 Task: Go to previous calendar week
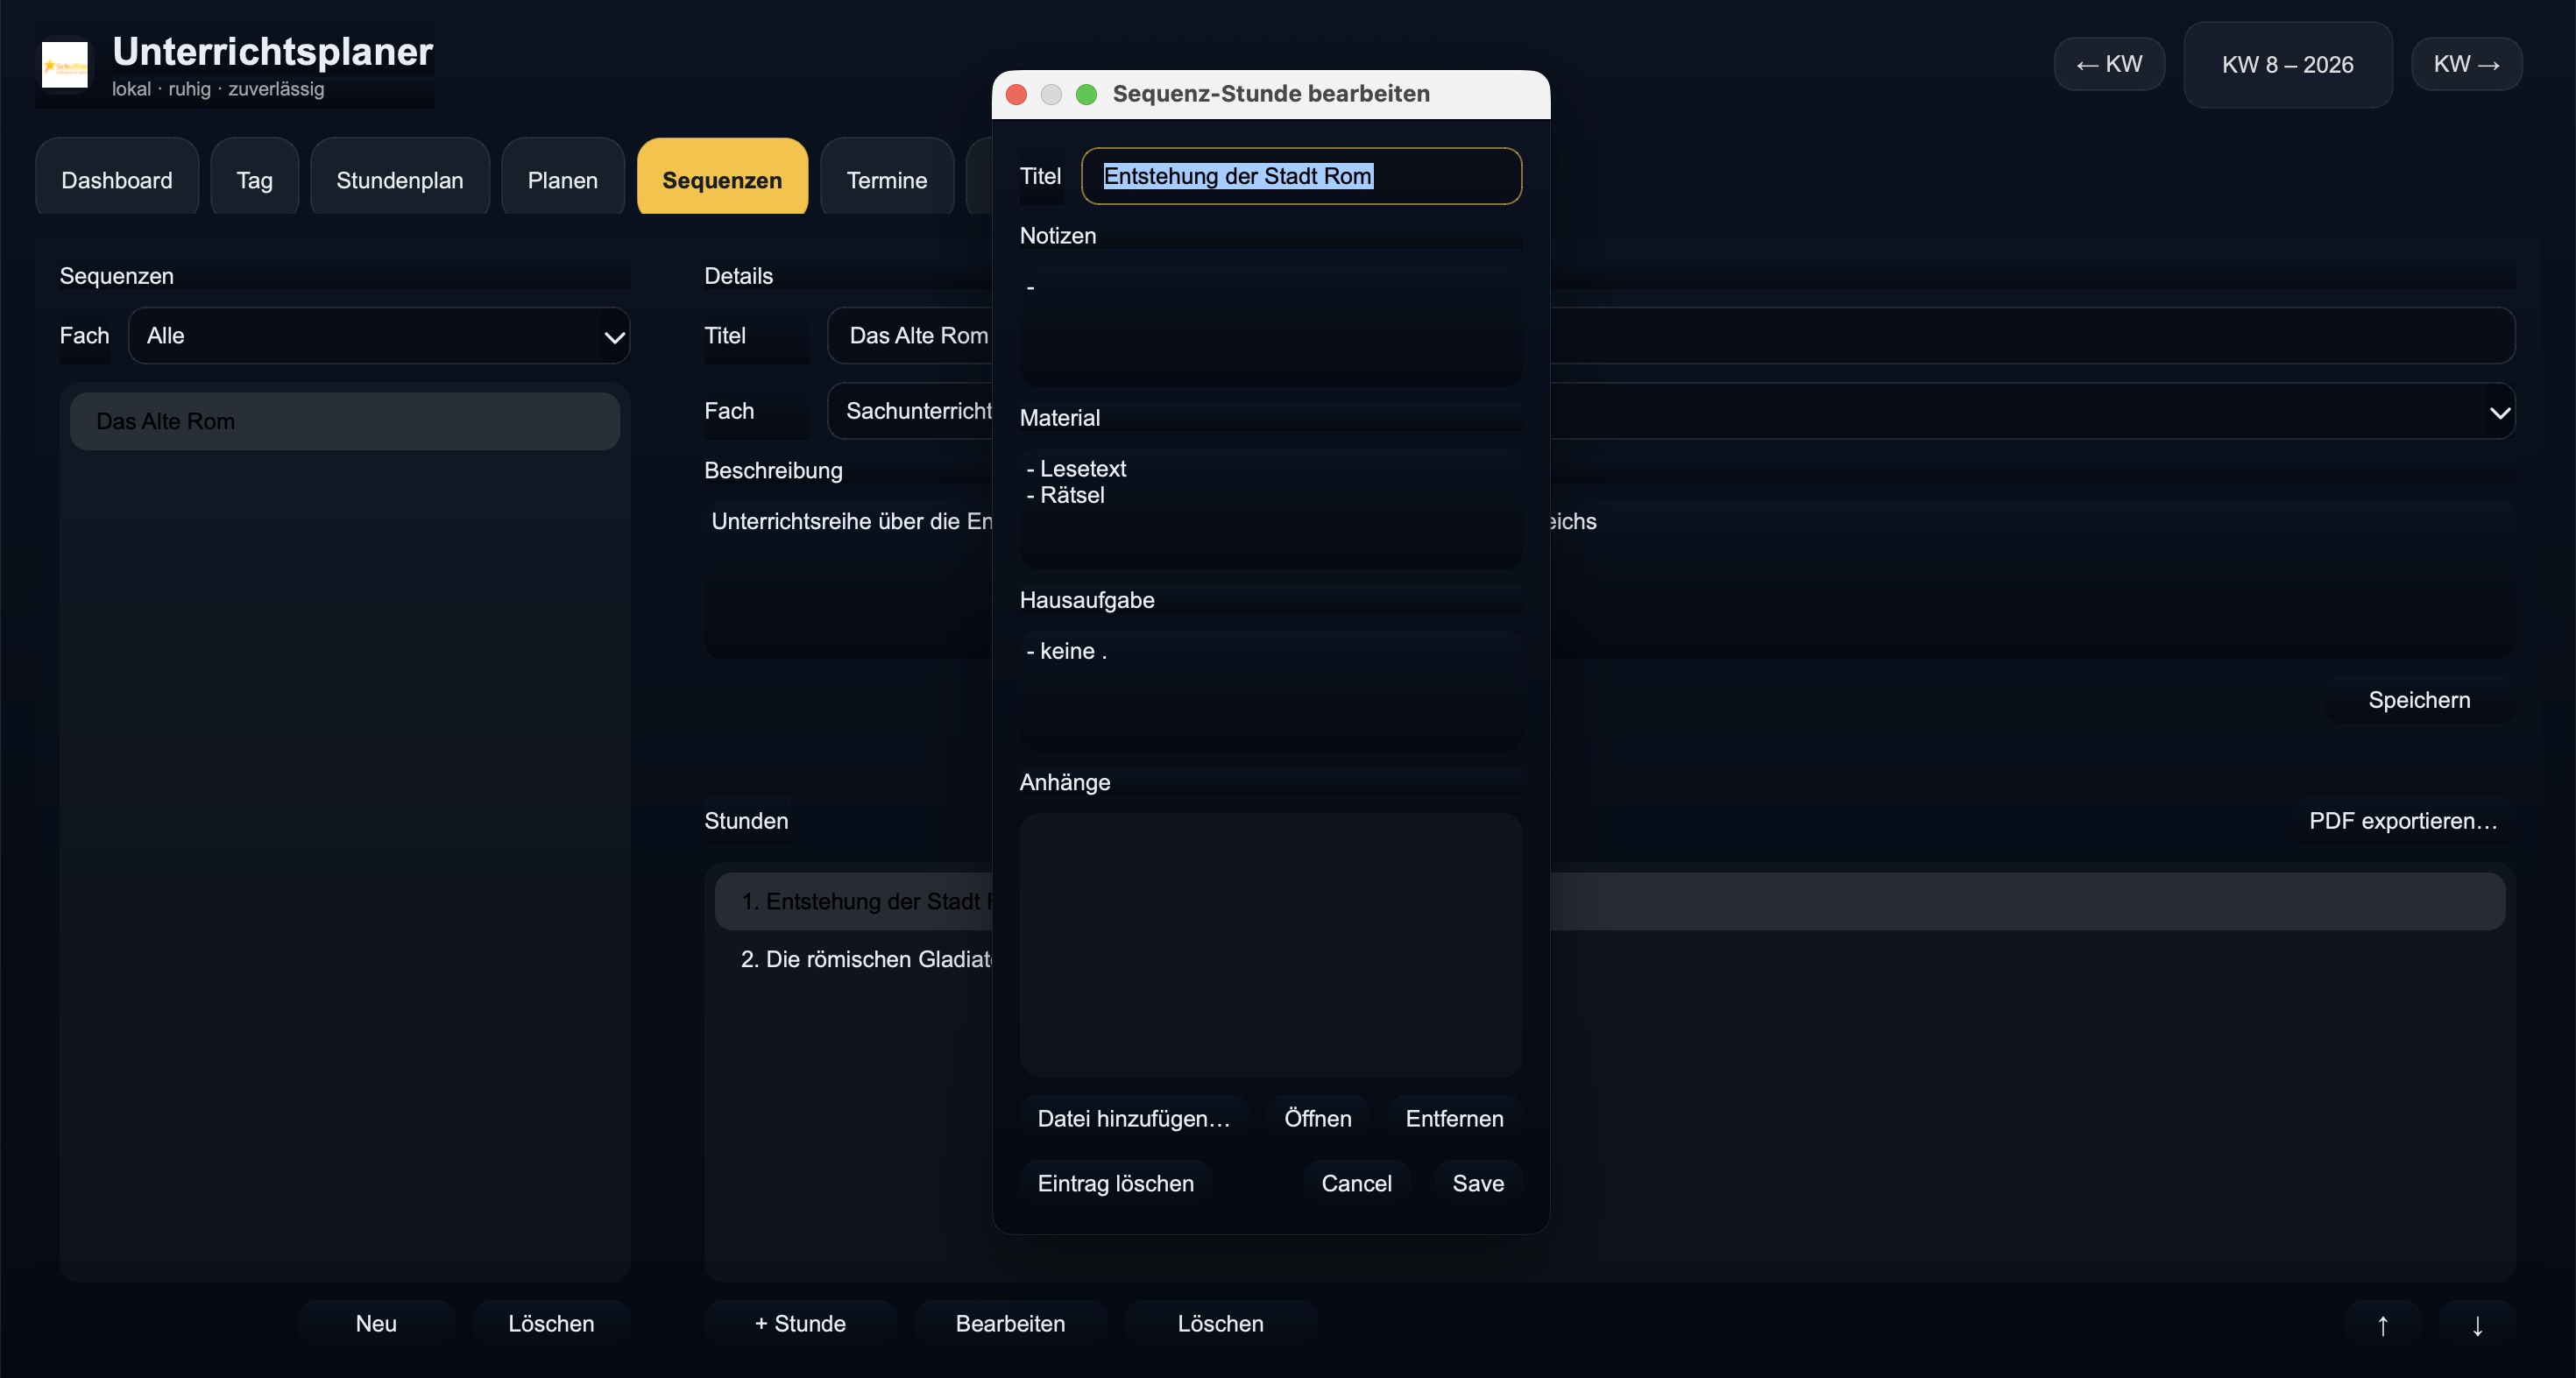[x=2109, y=64]
